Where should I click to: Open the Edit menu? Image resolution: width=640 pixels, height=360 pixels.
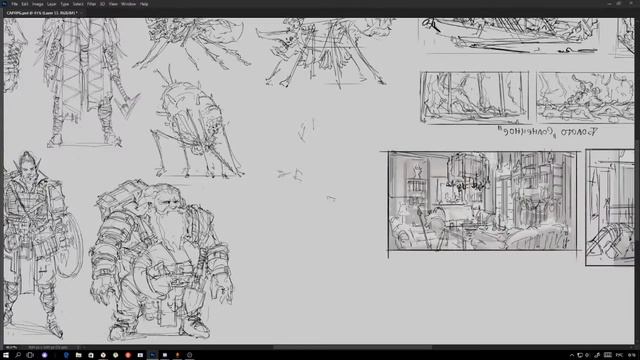[x=25, y=4]
